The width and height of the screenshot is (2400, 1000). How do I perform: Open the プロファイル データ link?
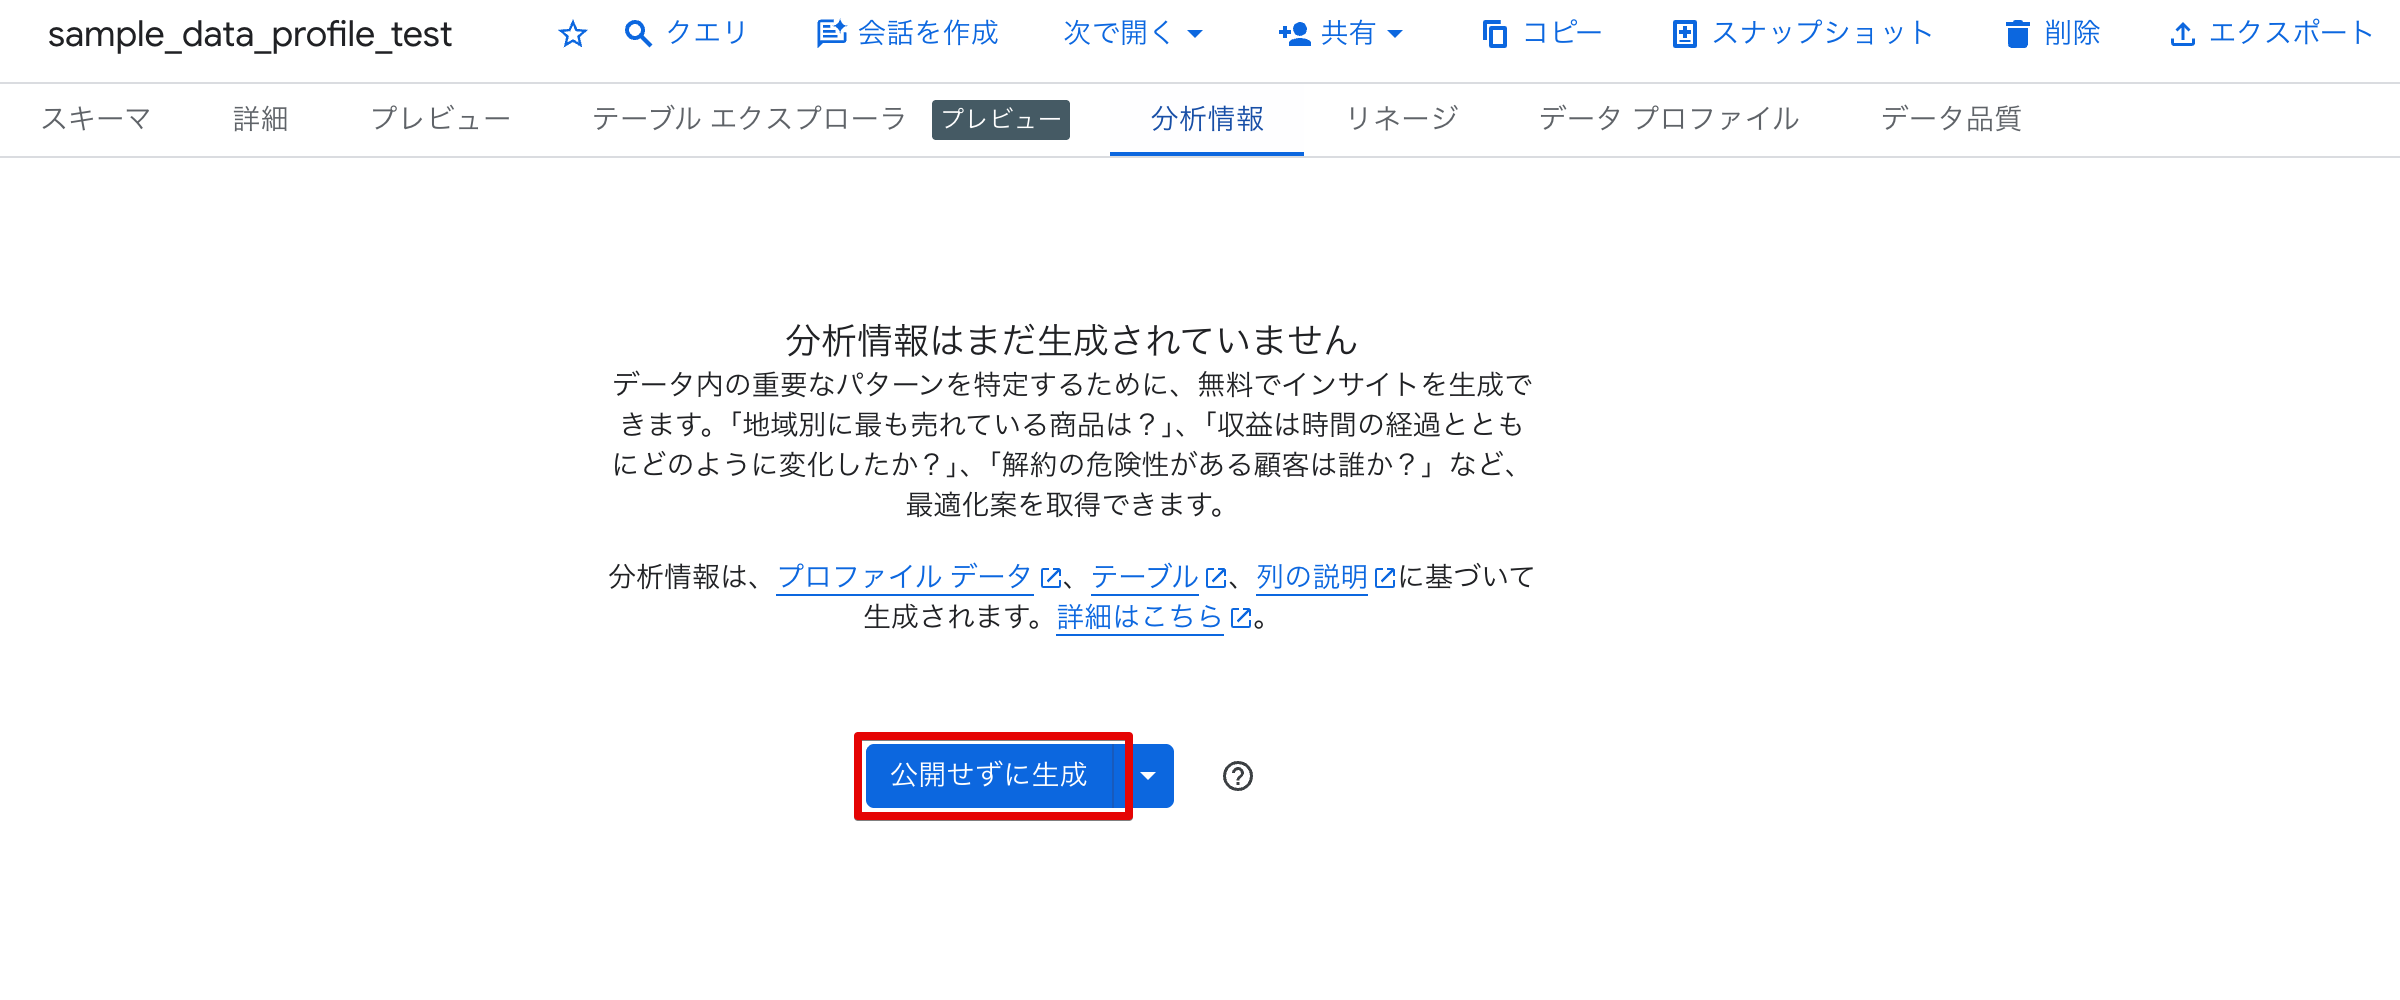coord(903,577)
